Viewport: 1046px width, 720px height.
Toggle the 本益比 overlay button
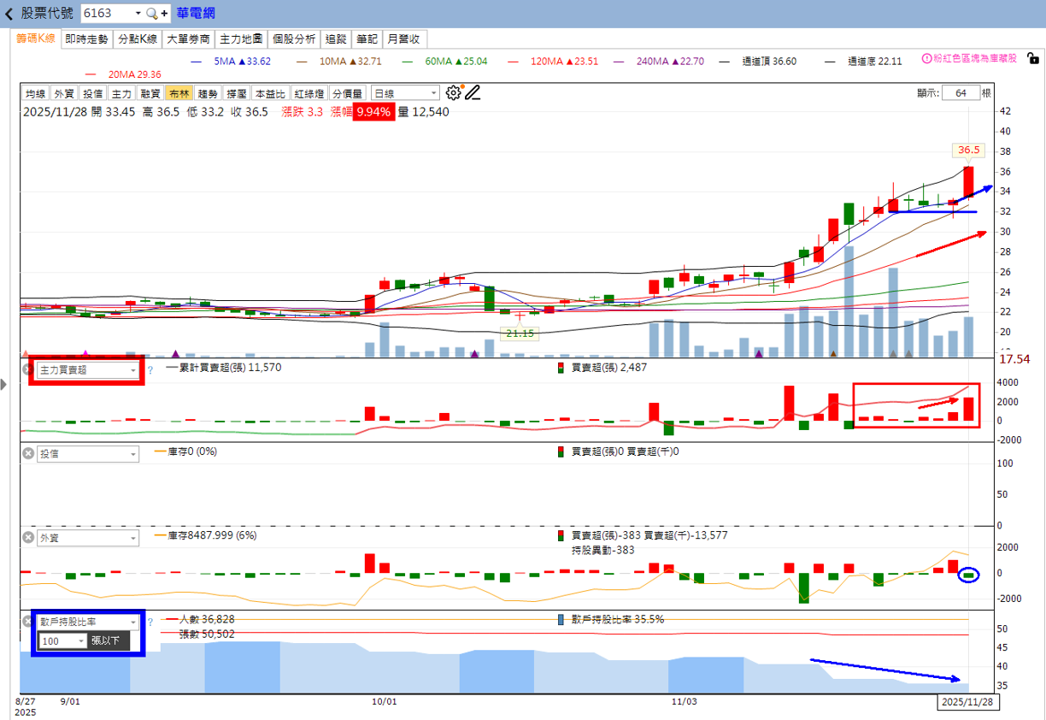(x=270, y=93)
